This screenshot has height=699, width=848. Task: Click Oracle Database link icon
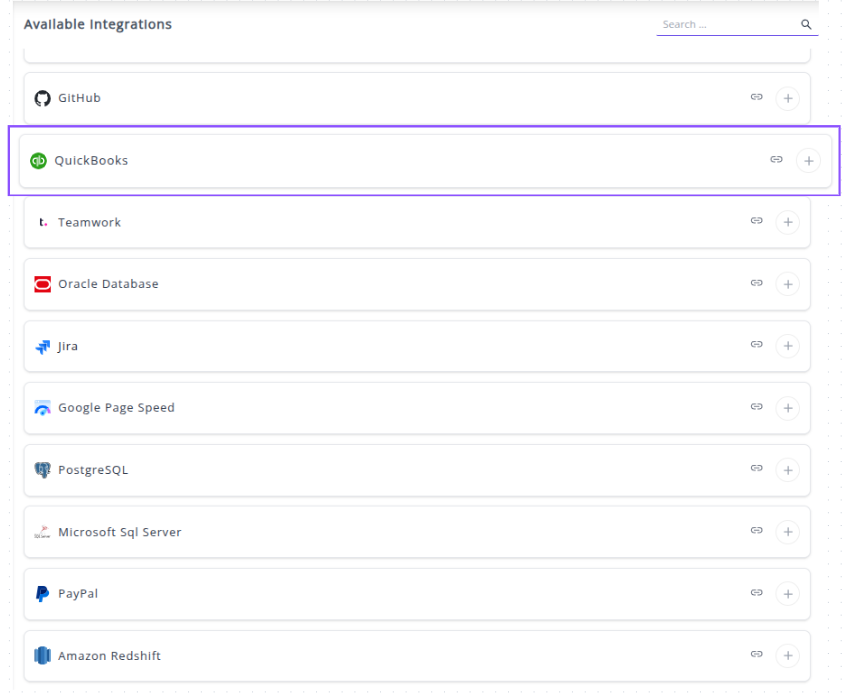(x=756, y=284)
